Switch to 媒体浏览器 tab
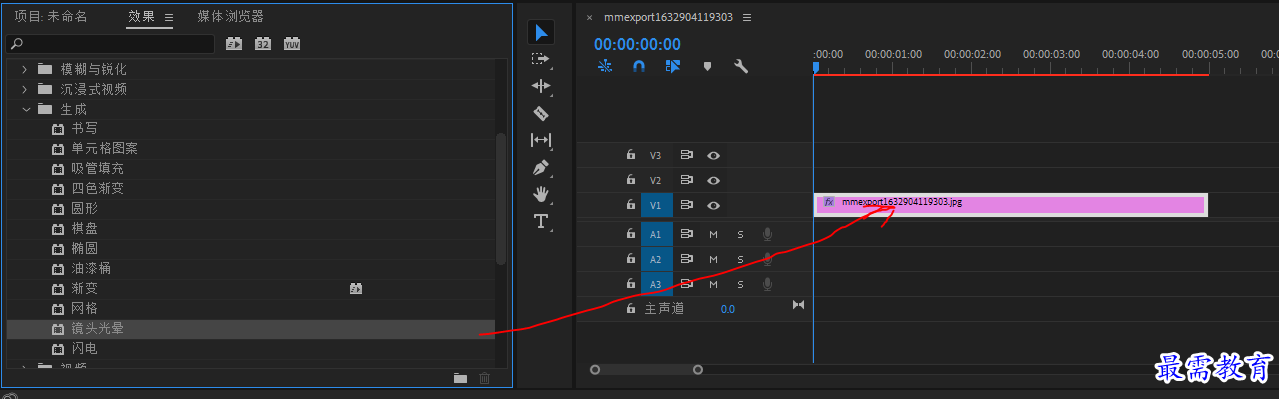Viewport: 1279px width, 399px height. click(x=230, y=17)
